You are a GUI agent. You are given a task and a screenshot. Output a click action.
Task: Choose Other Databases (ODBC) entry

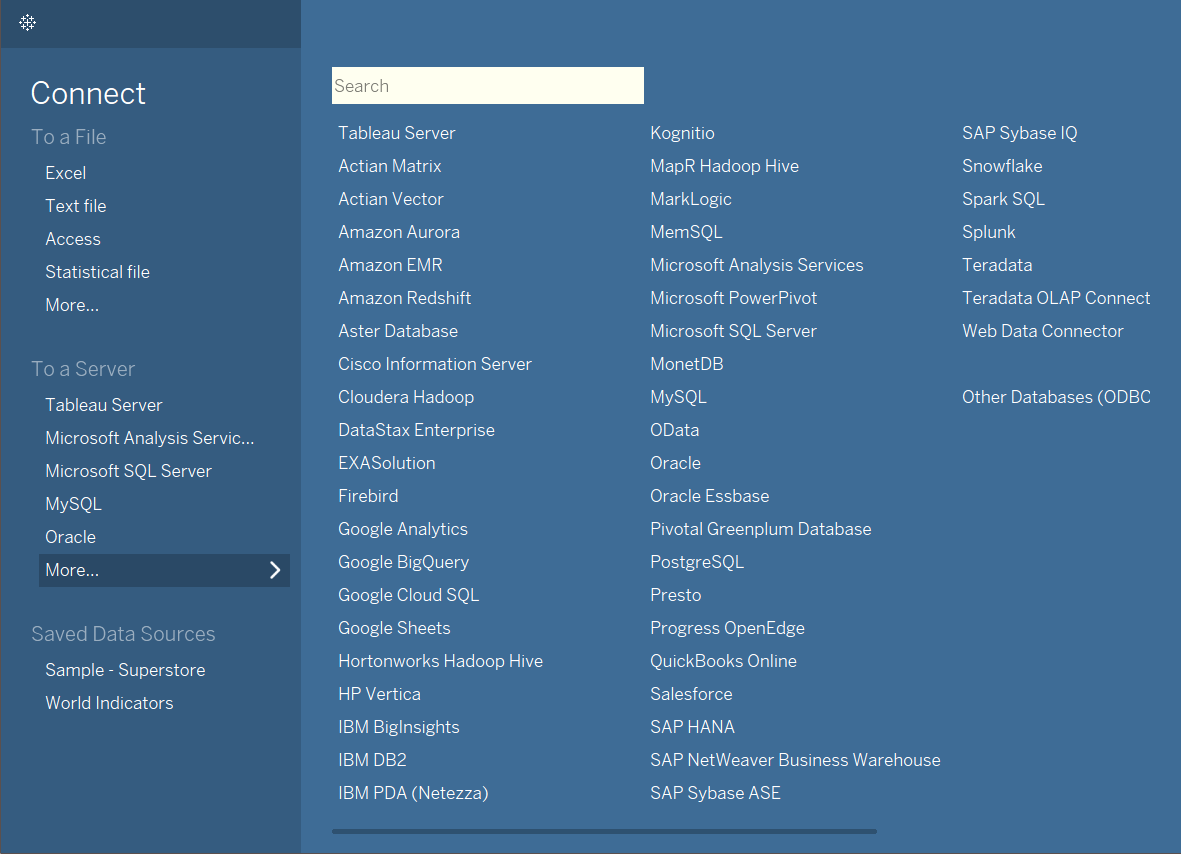[x=1056, y=397]
